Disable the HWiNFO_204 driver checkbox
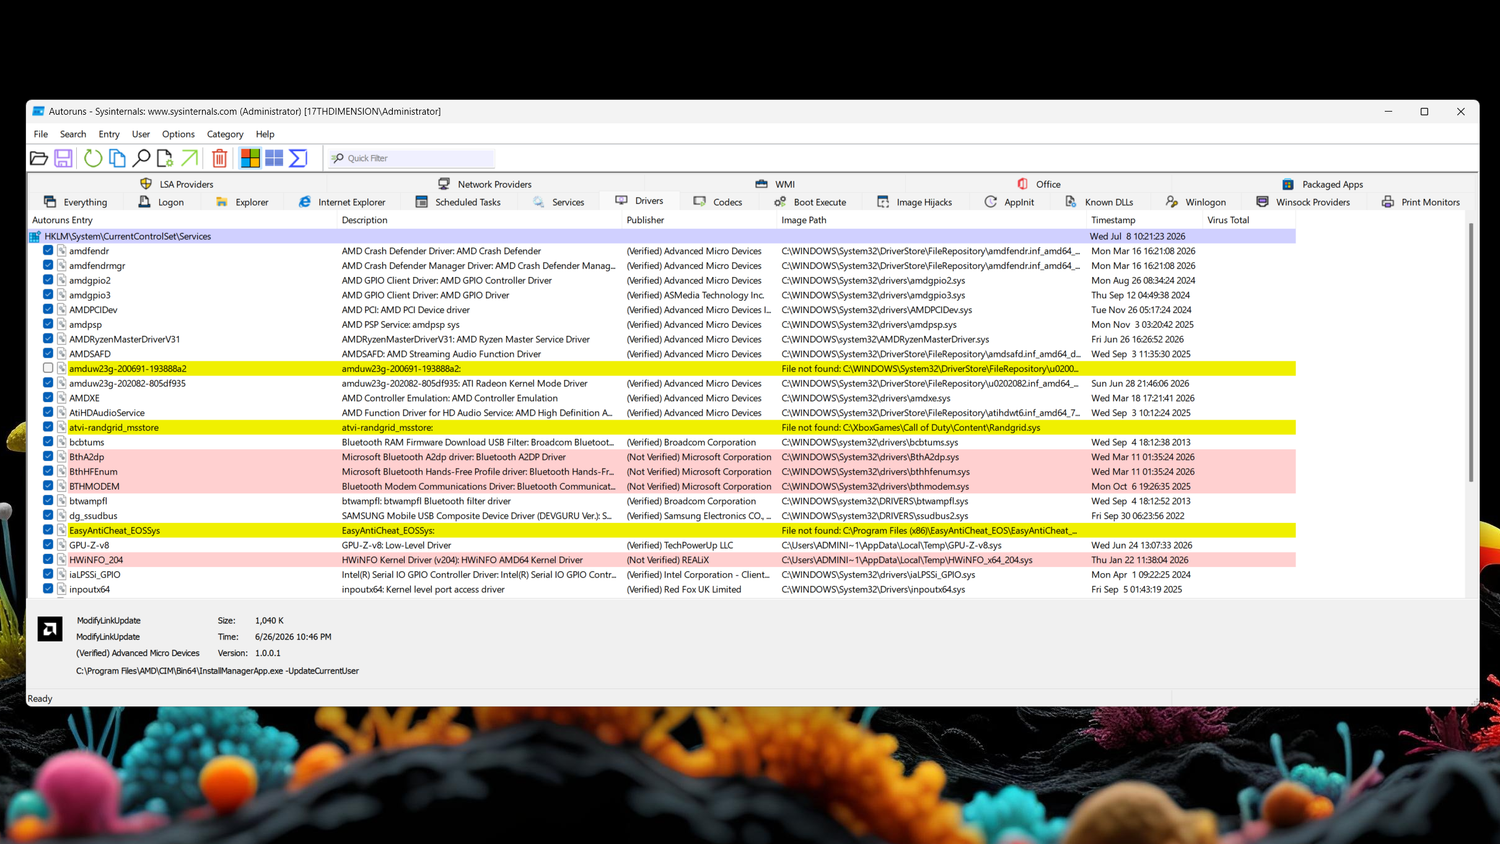 pyautogui.click(x=48, y=560)
